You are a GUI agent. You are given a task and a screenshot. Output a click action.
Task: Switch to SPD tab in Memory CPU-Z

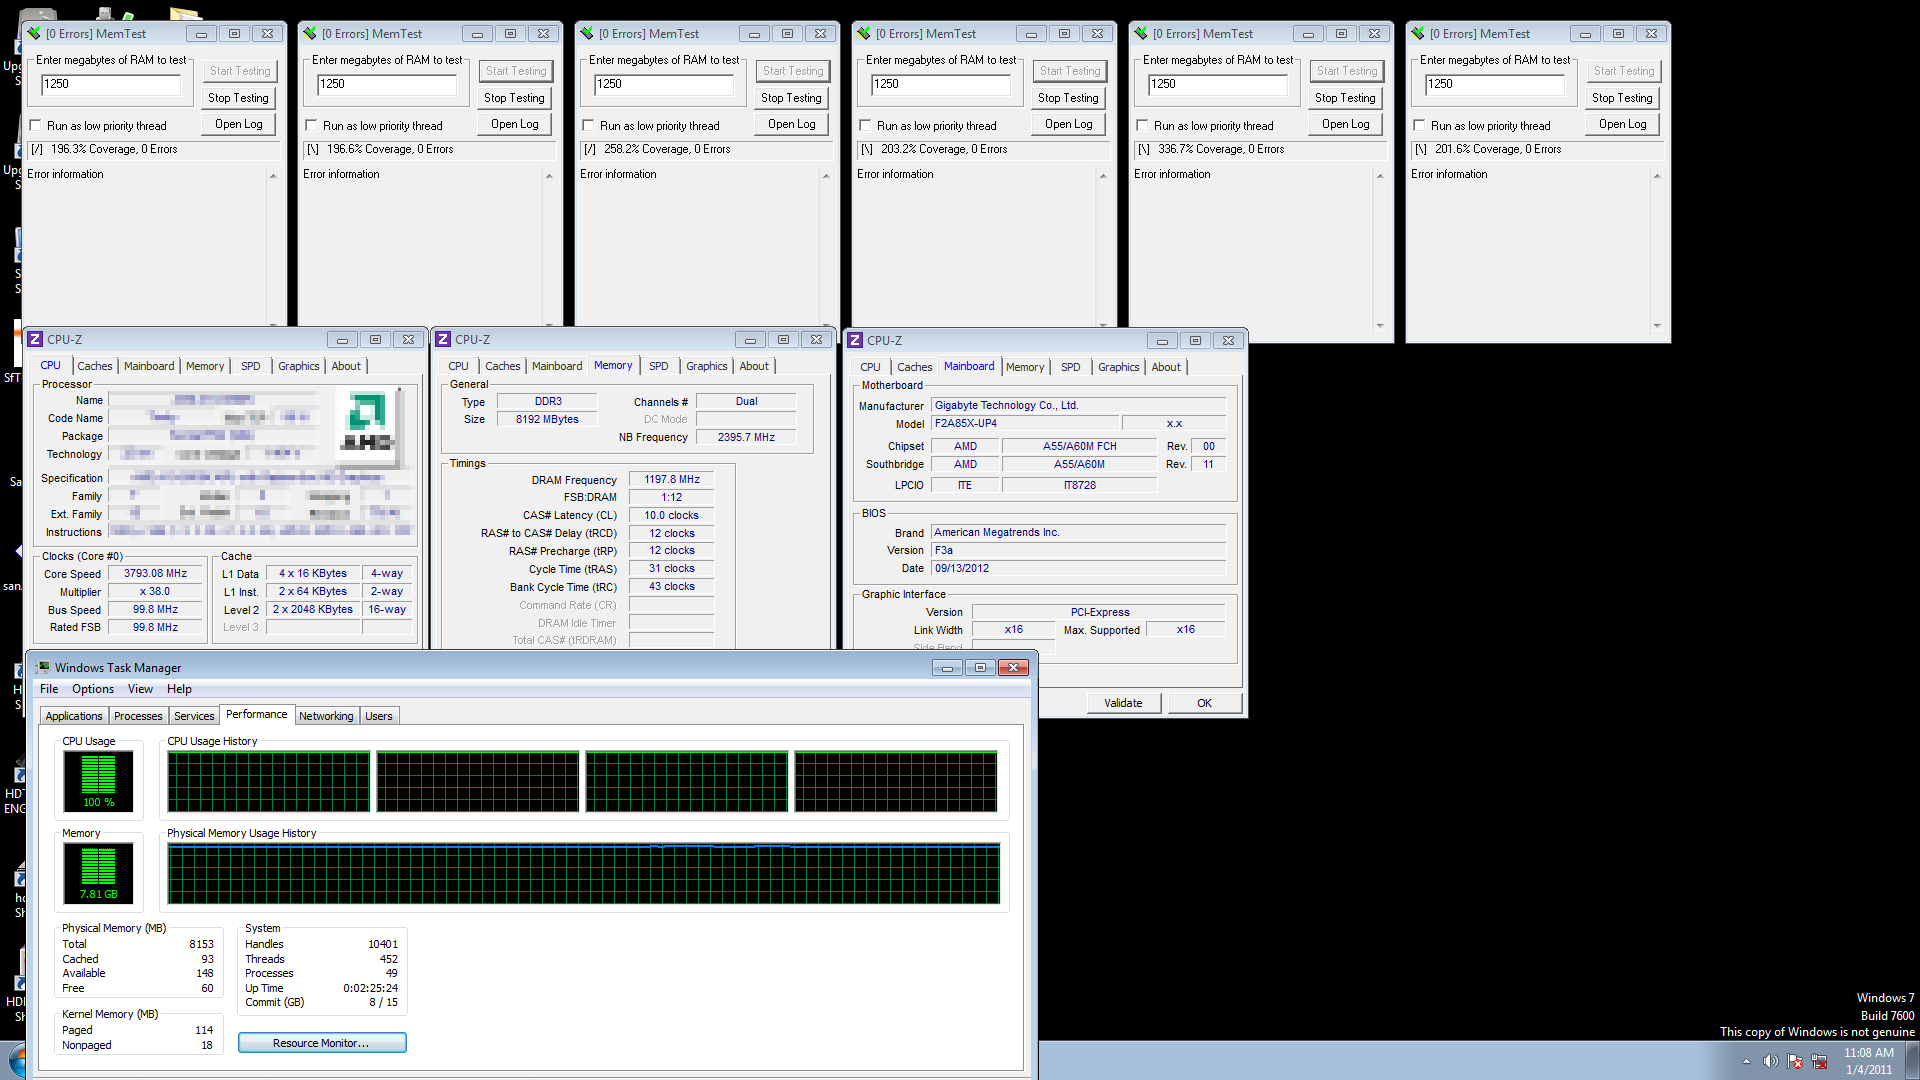[658, 366]
